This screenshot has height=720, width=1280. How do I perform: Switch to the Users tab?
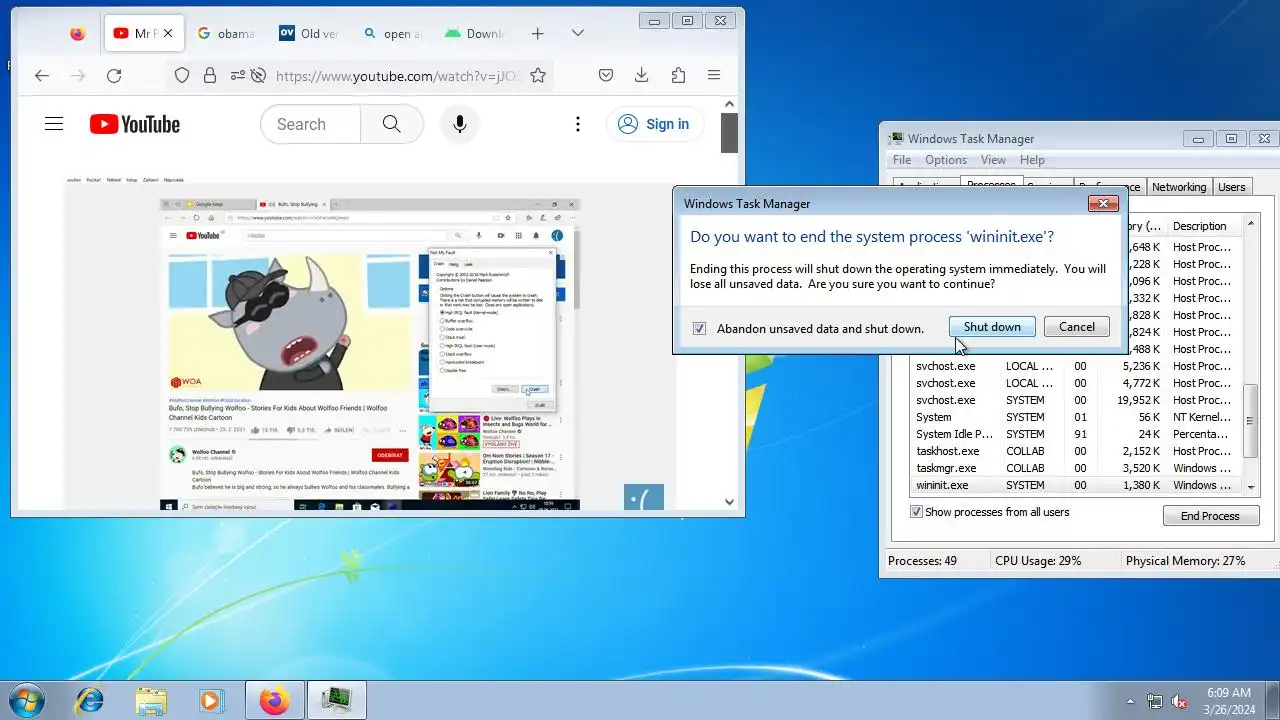[x=1232, y=187]
